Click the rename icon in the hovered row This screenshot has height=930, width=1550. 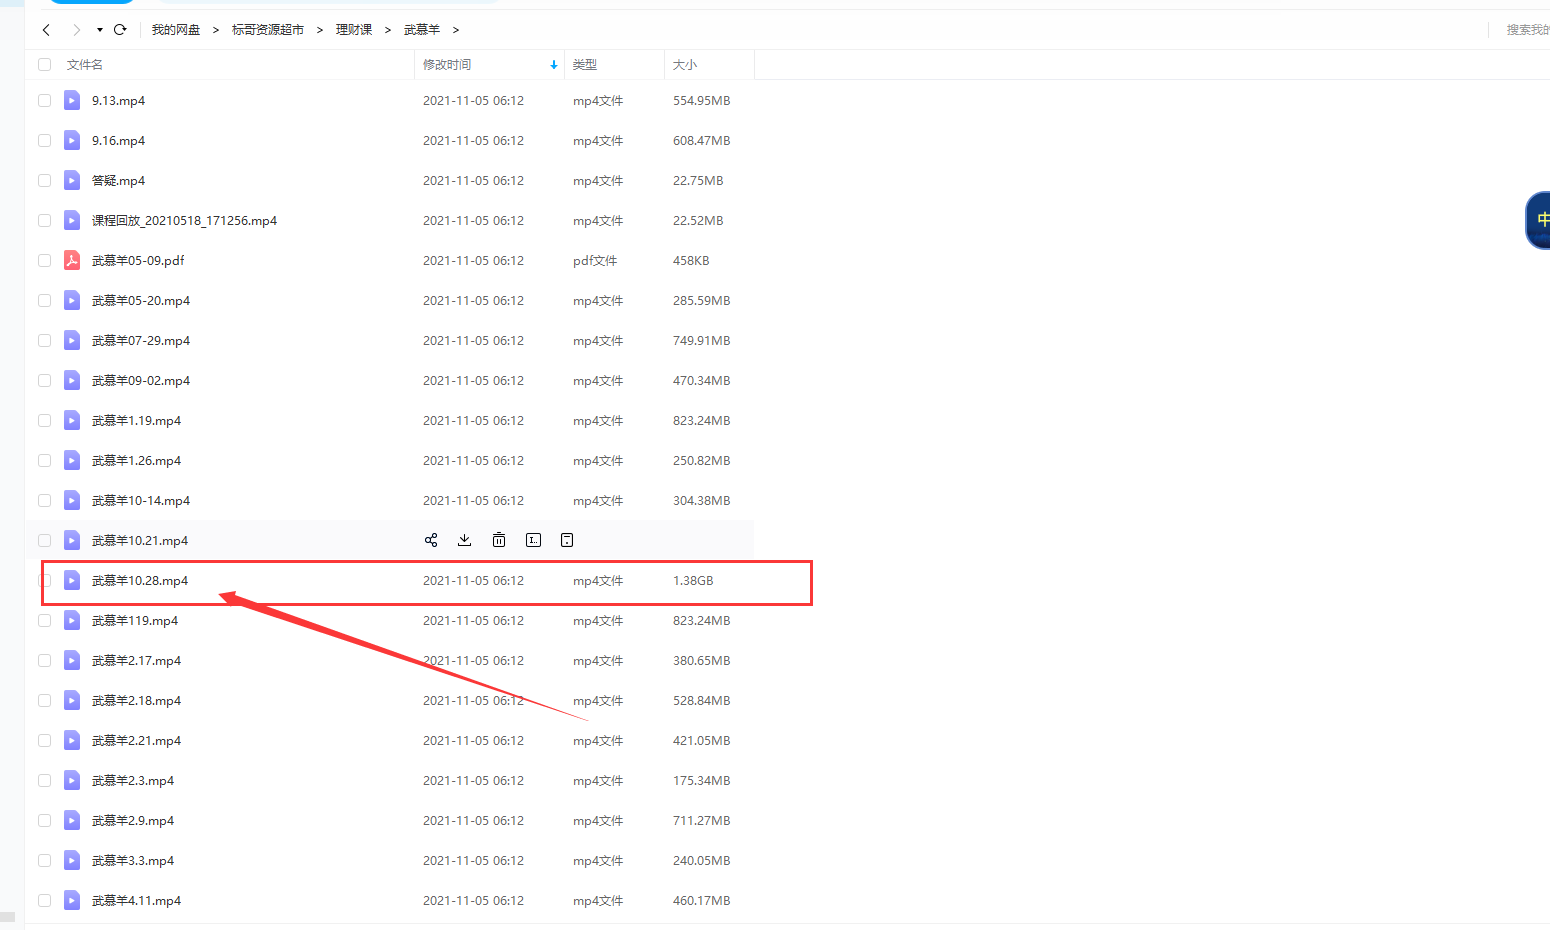point(533,540)
